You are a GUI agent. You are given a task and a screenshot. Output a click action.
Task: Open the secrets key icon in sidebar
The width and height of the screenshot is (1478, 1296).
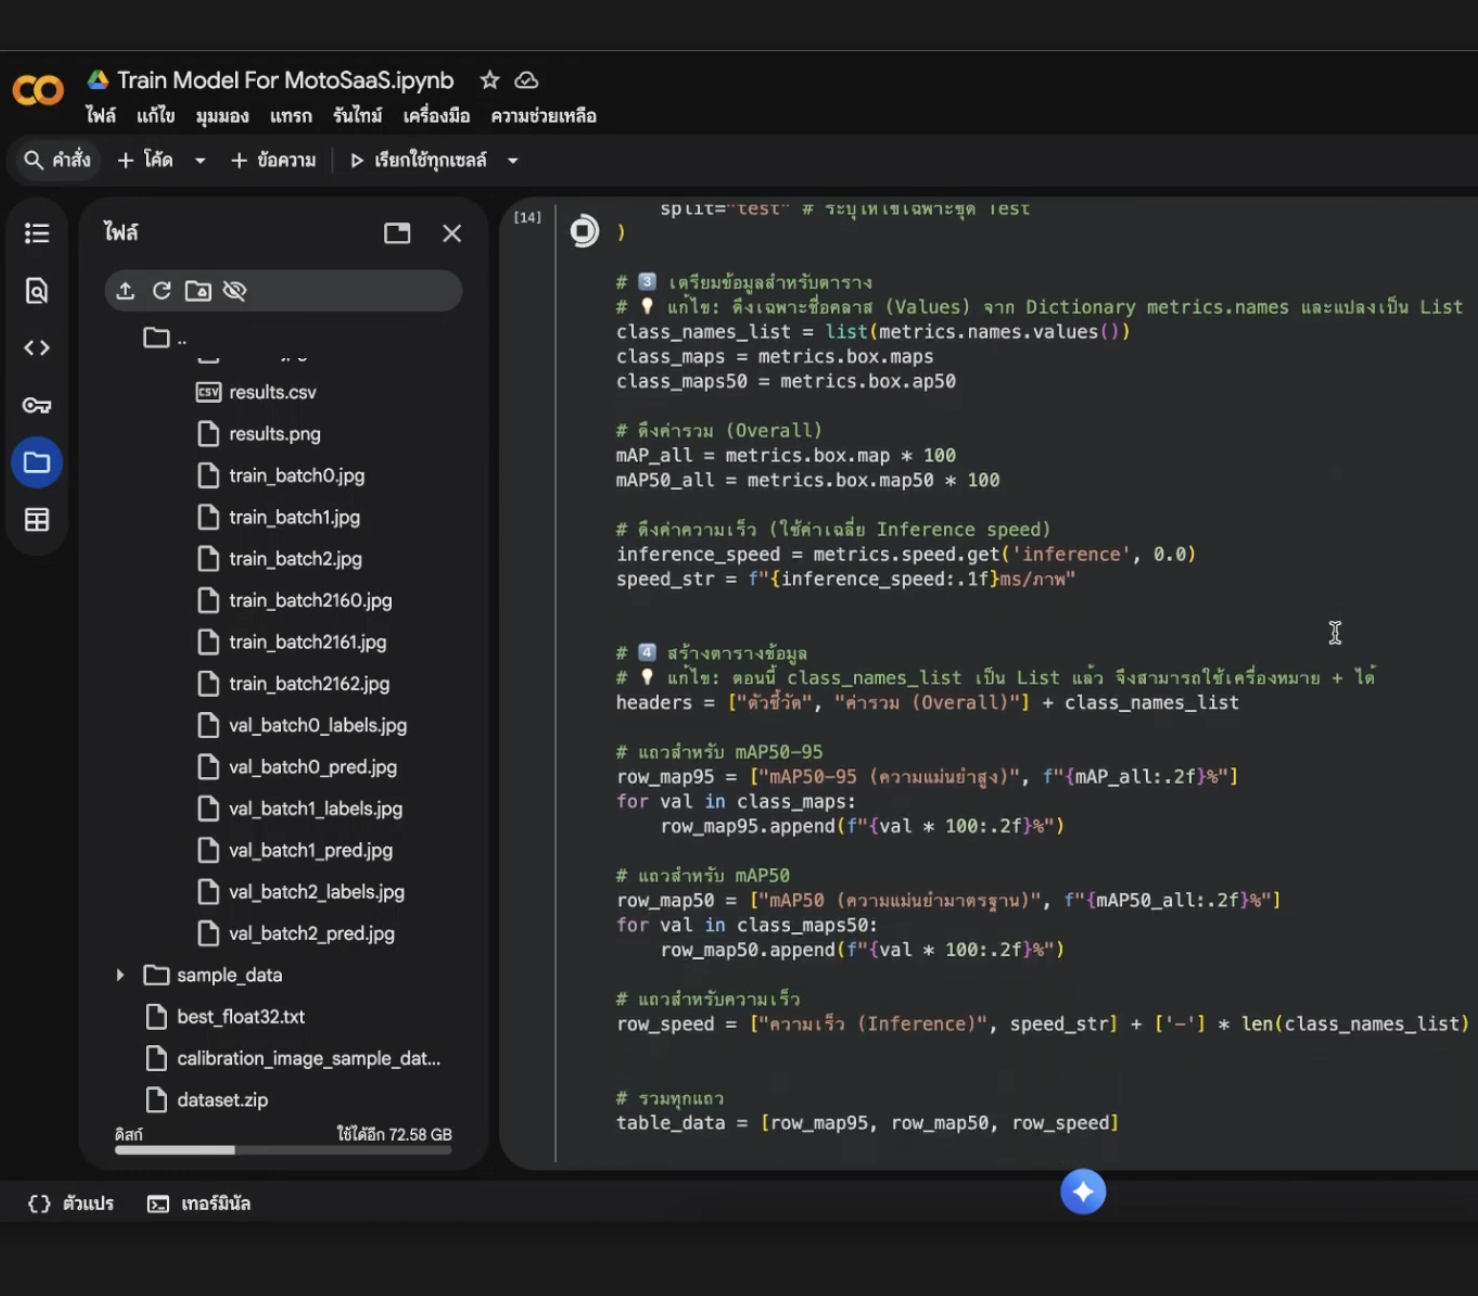[37, 405]
